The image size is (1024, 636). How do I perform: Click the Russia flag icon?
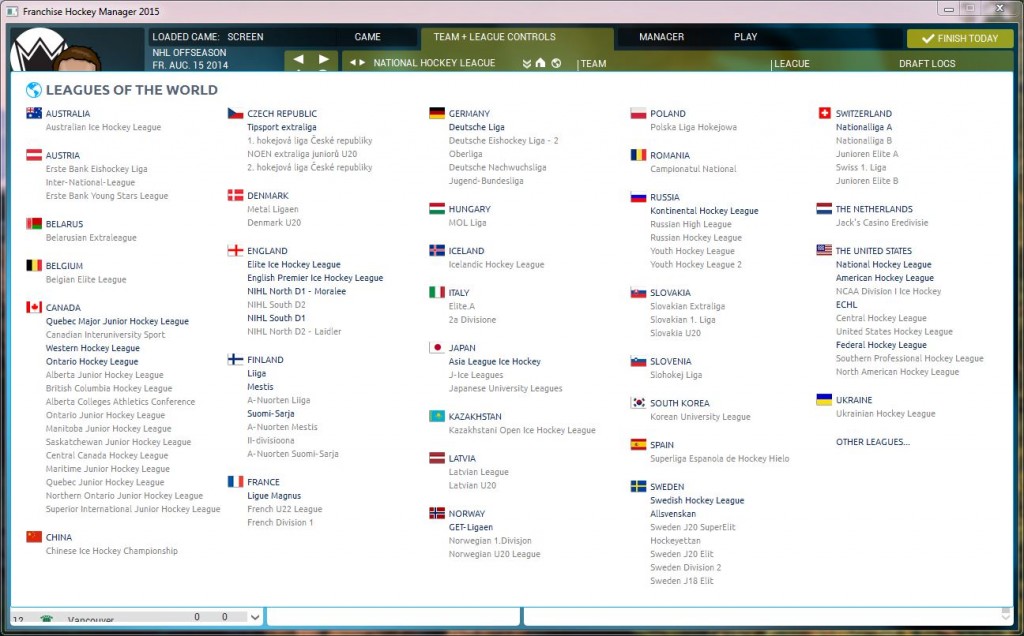638,197
